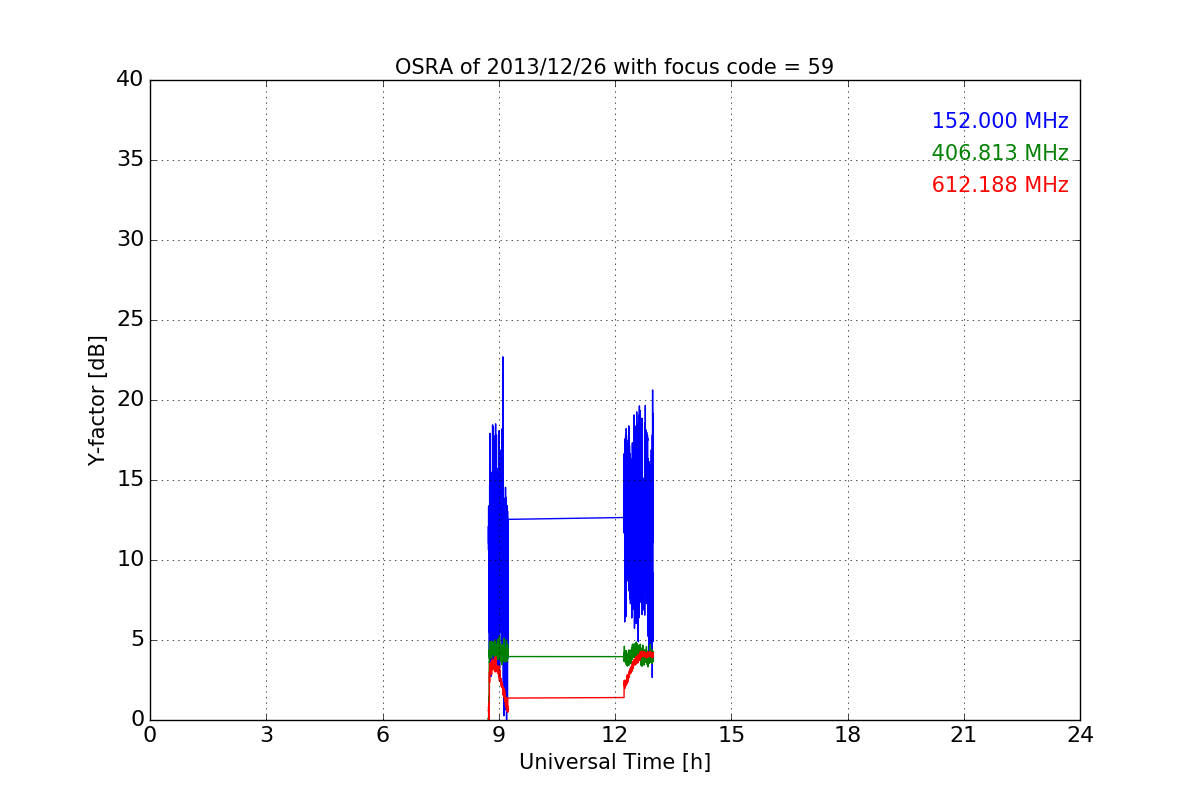This screenshot has width=1200, height=800.
Task: Click the plot title 'OSRA of 2013/12/26 with focus code = 59'
Action: pyautogui.click(x=614, y=67)
